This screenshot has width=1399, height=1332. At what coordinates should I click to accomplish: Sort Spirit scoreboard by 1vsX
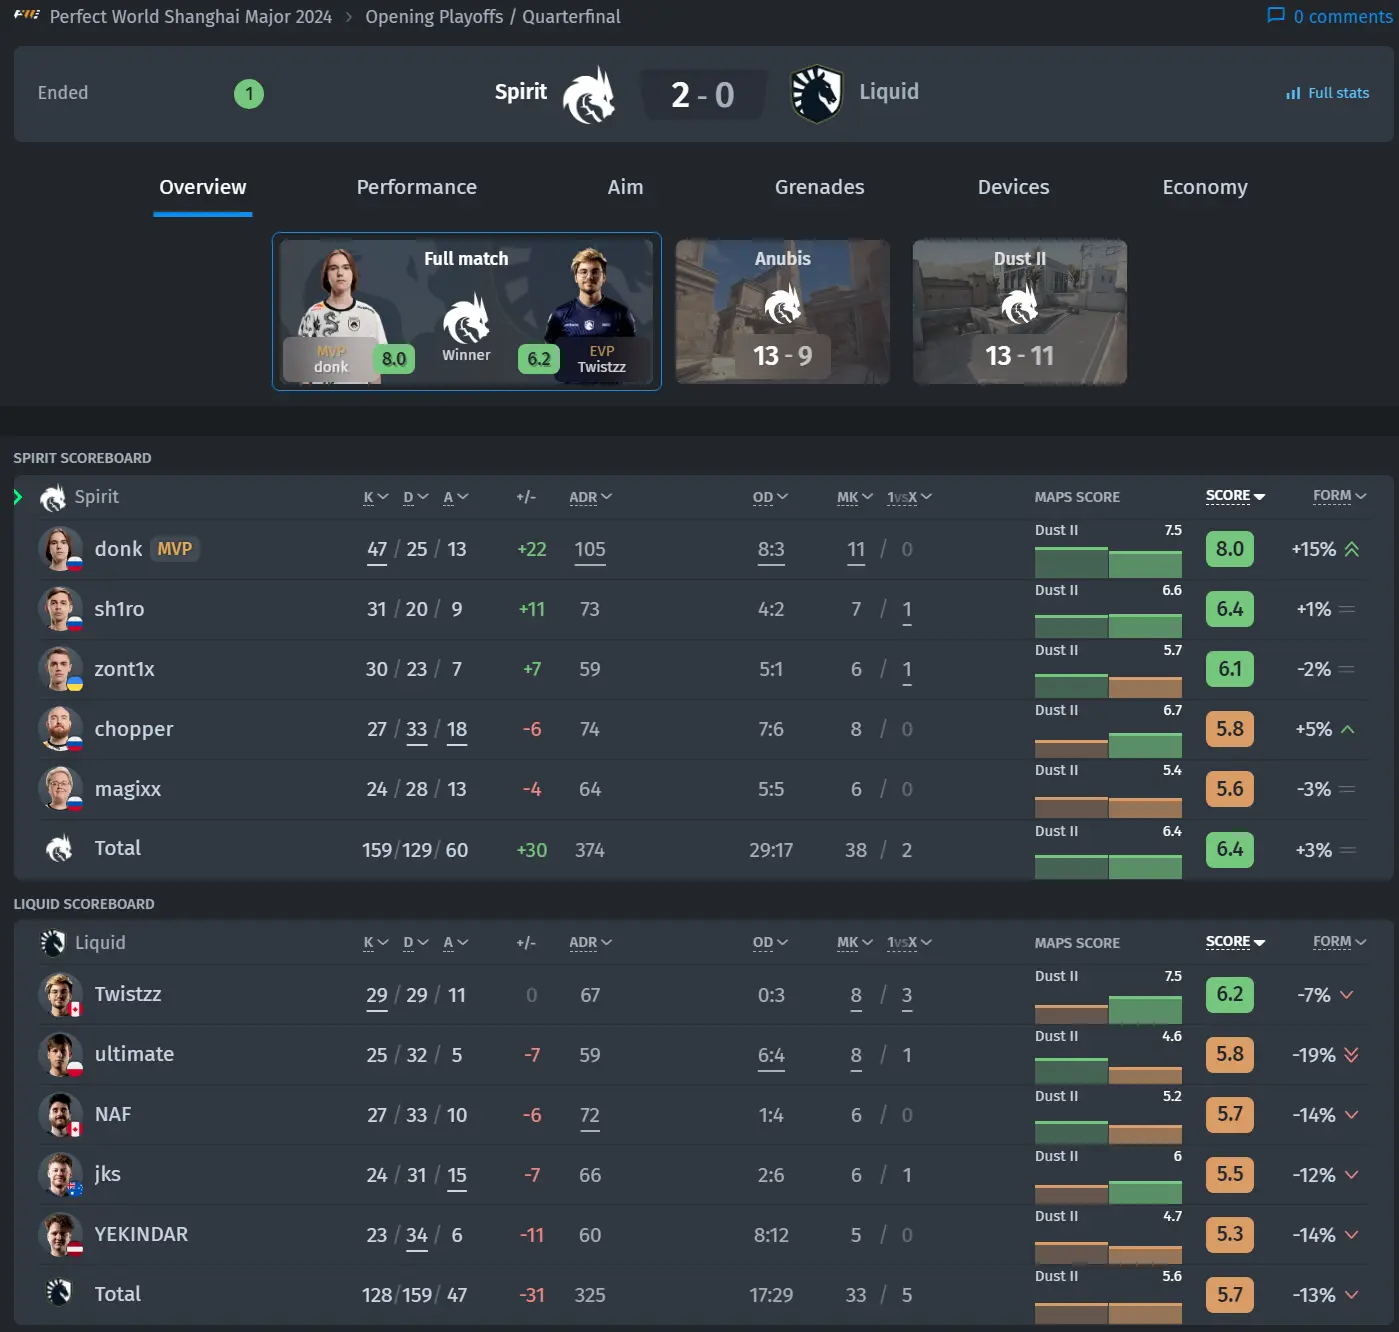pyautogui.click(x=909, y=497)
